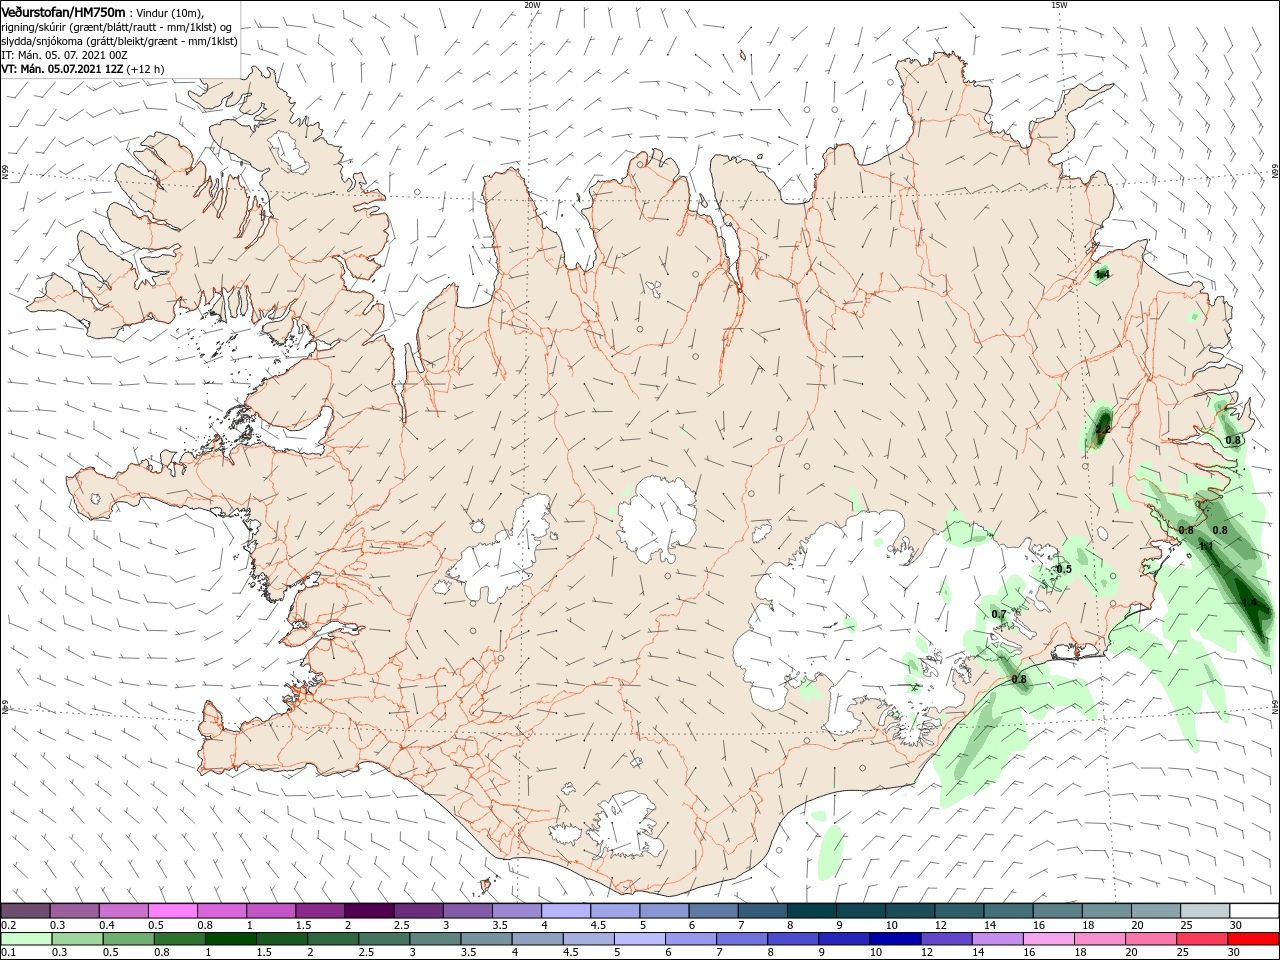Click the 0.7 precipitation value on the map

999,614
